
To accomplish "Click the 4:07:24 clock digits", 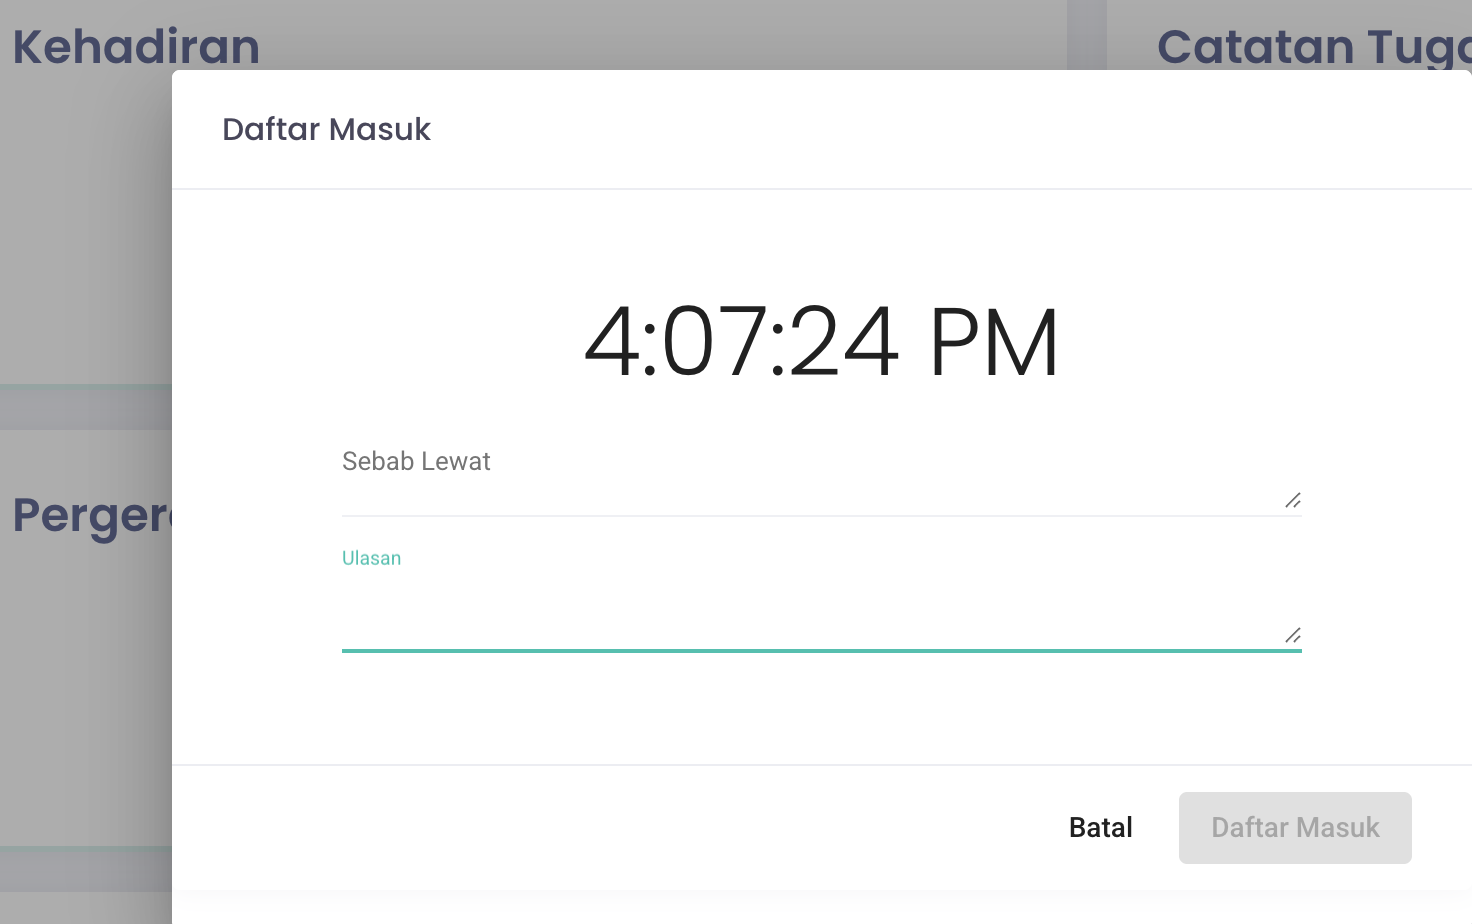I will pos(741,343).
